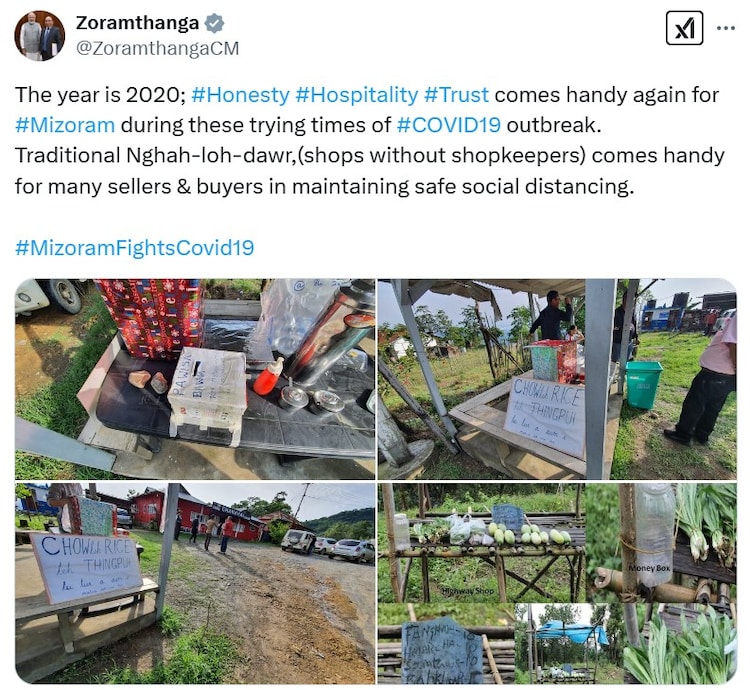Click the Money Box label in the collage

coord(649,568)
